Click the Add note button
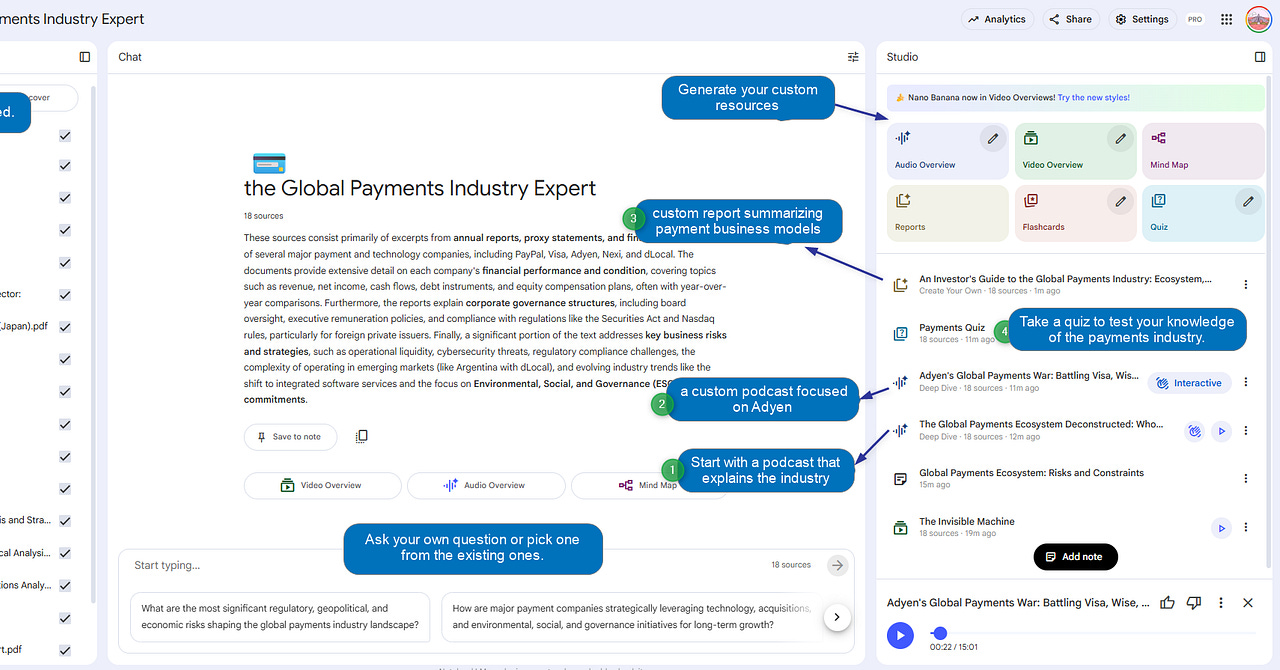The image size is (1280, 670). pos(1075,556)
